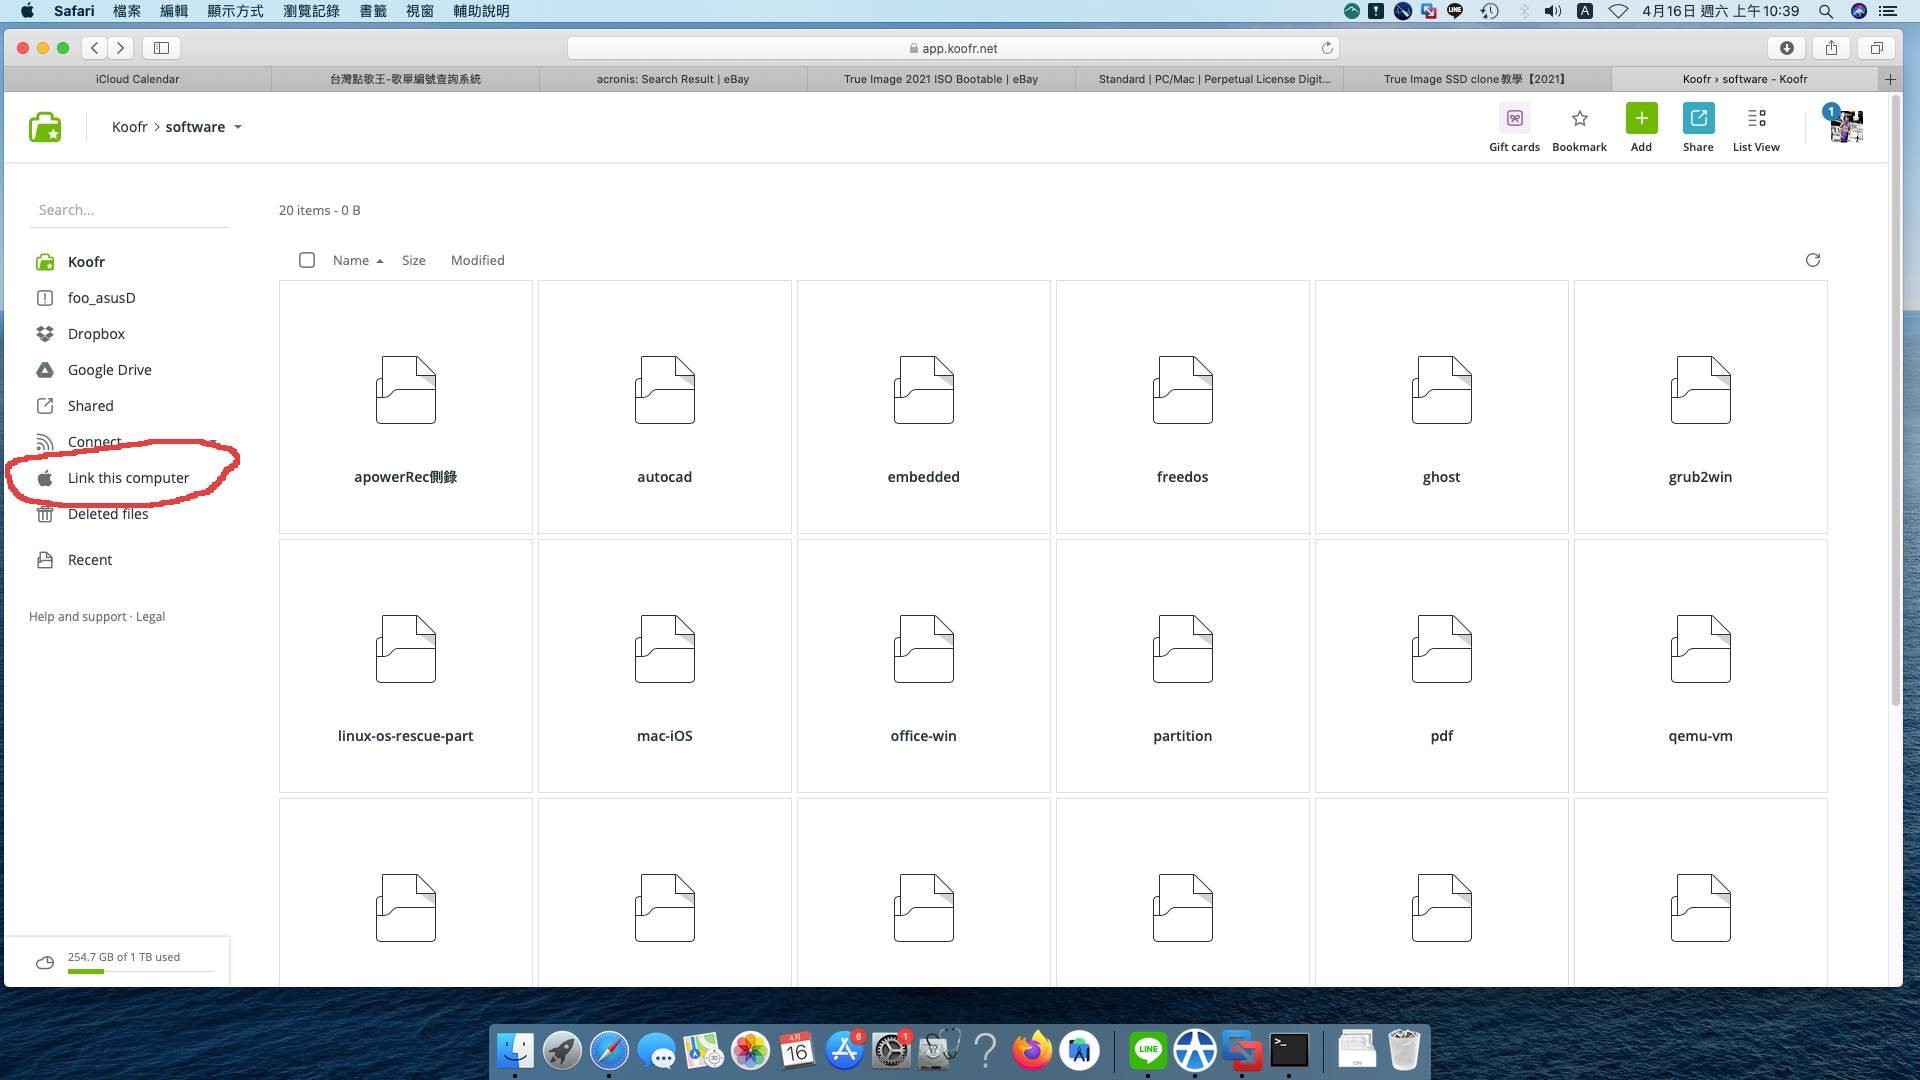This screenshot has width=1920, height=1080.
Task: Open Dropbox in the sidebar
Action: [96, 334]
